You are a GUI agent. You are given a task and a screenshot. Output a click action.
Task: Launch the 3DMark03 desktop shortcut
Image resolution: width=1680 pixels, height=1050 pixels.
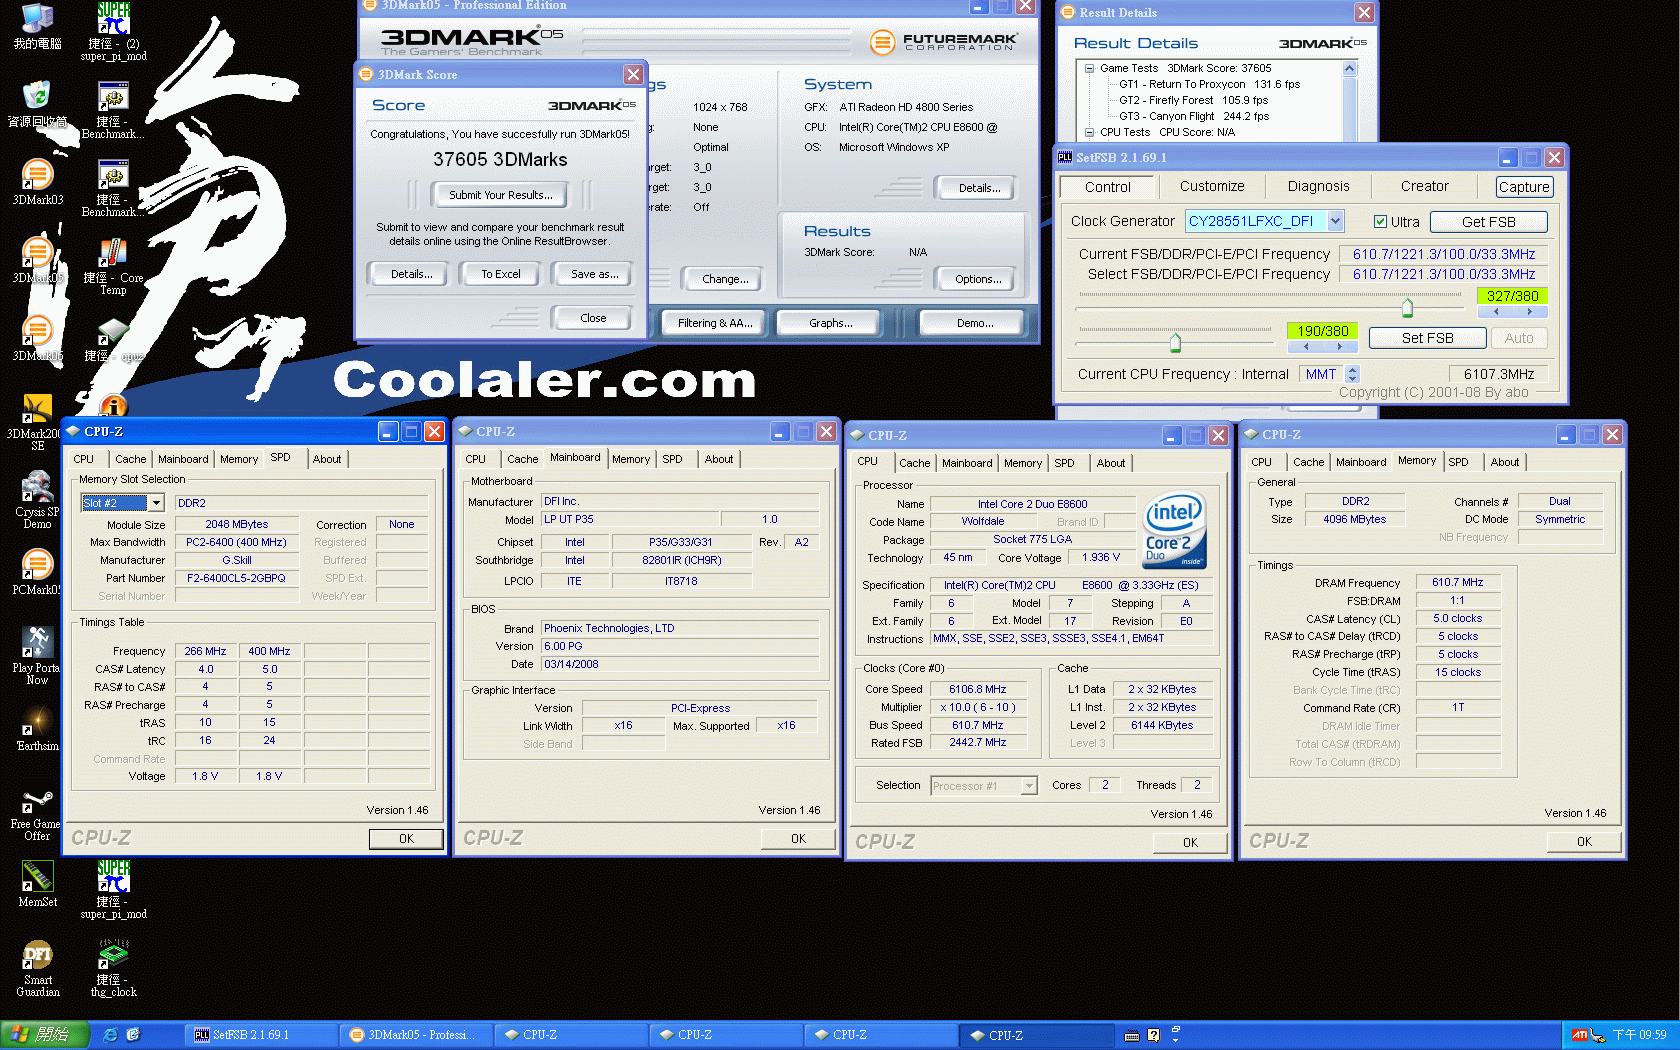pyautogui.click(x=37, y=182)
